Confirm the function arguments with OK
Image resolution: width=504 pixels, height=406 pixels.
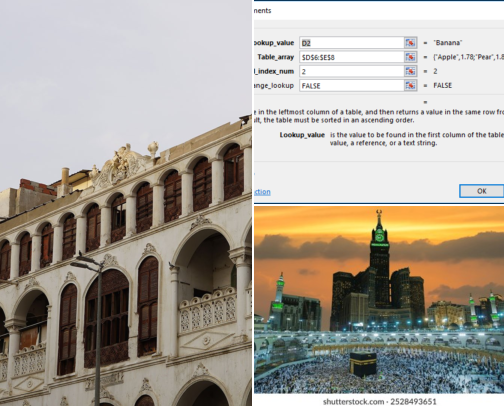[482, 191]
